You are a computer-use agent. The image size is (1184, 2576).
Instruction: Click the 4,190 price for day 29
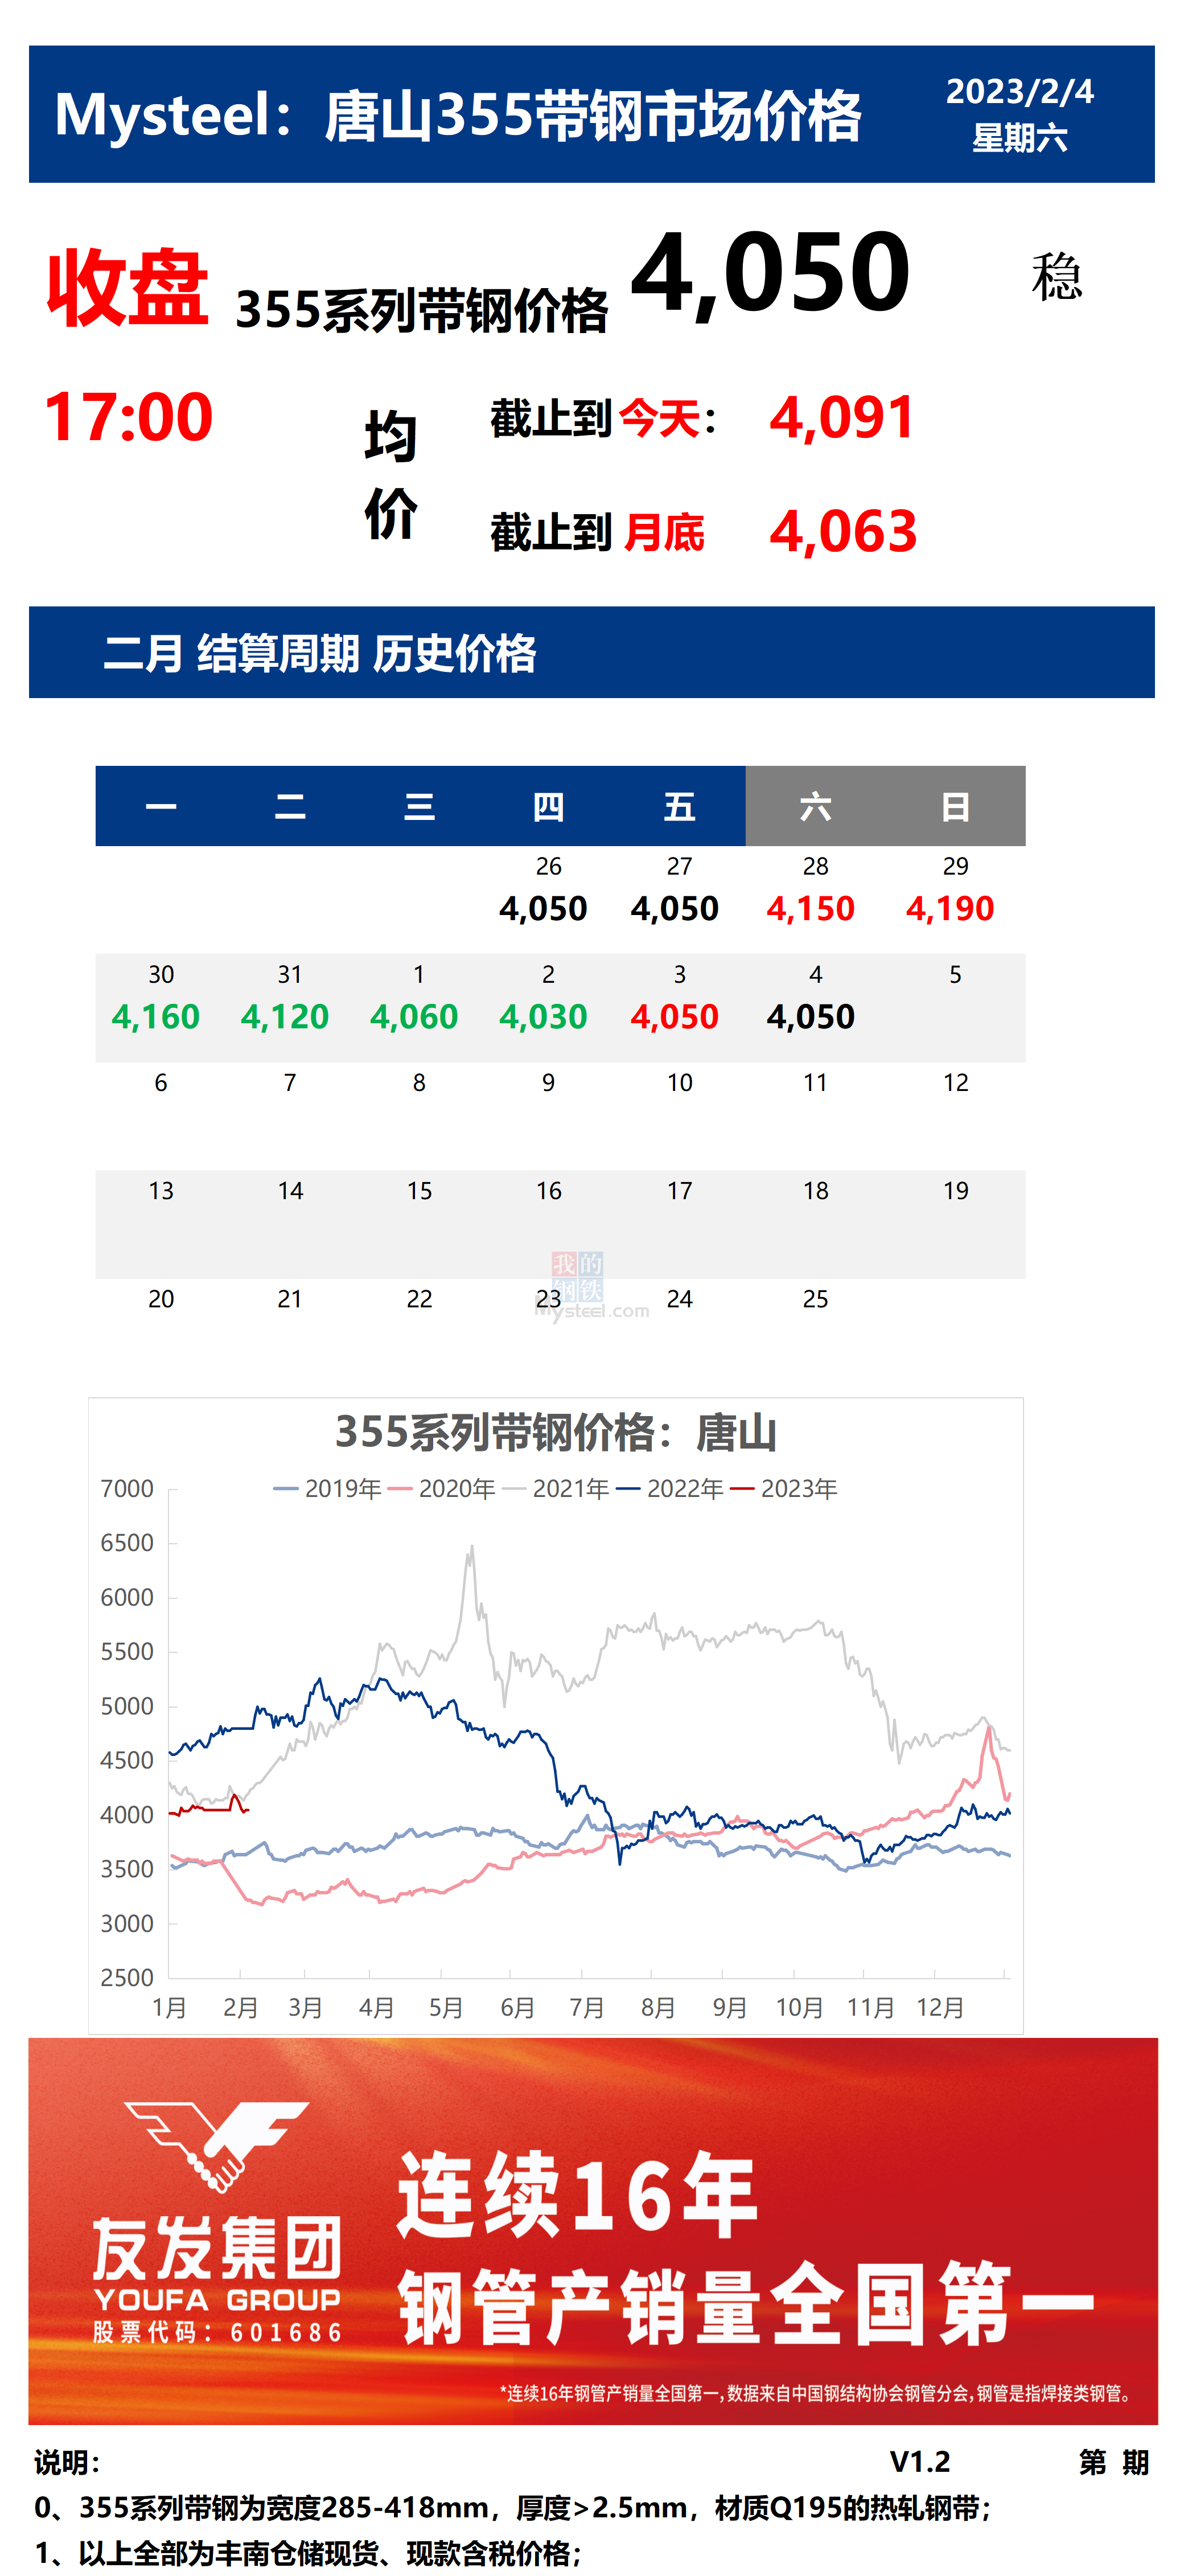[x=950, y=909]
